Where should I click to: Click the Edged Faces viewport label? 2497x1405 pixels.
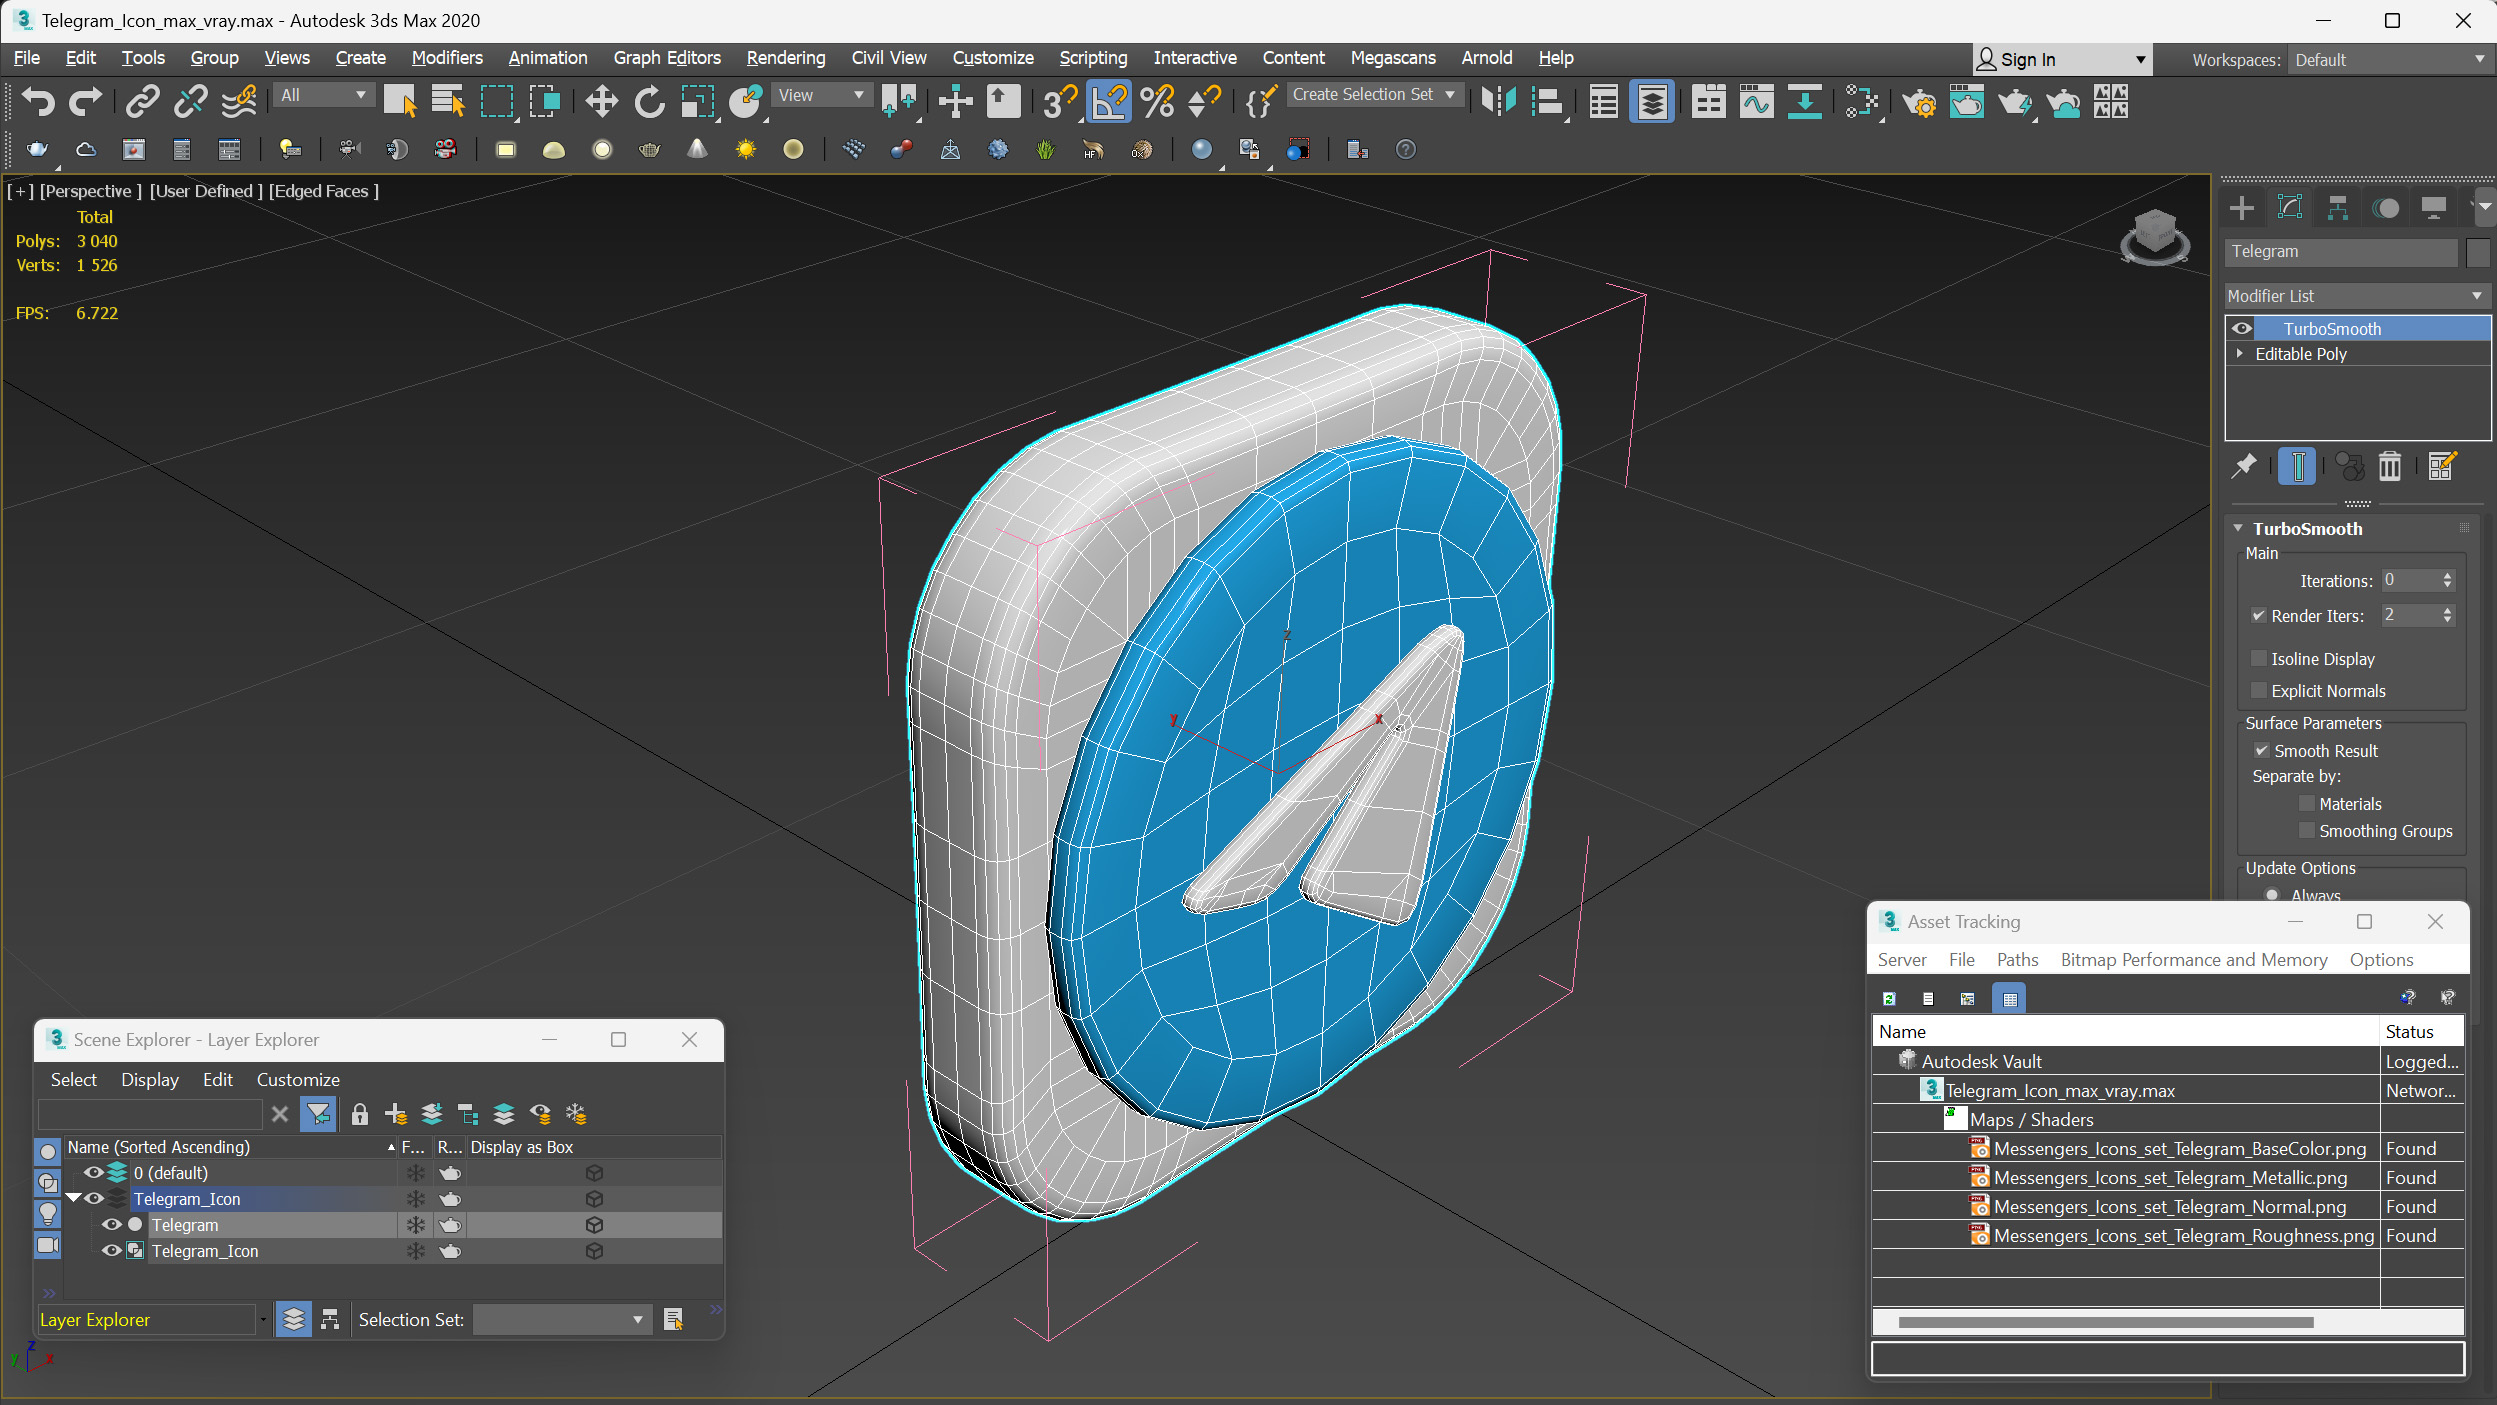coord(324,191)
